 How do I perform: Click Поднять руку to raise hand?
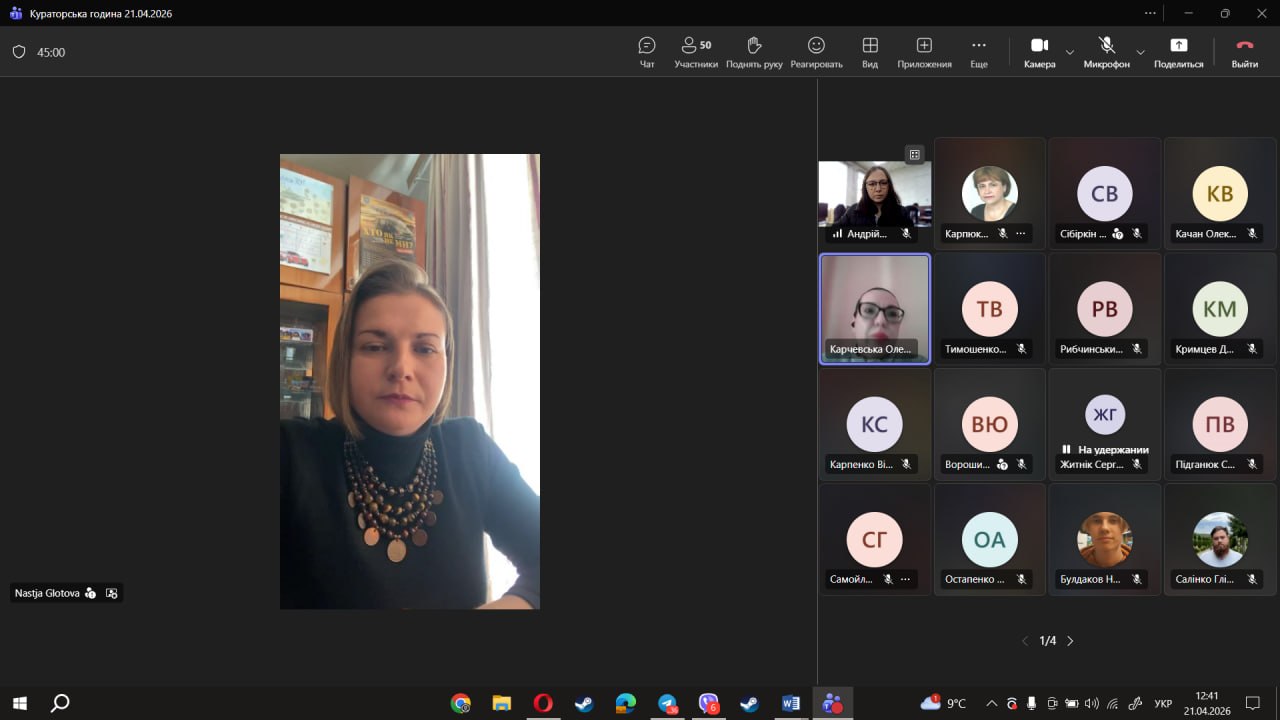coord(754,52)
